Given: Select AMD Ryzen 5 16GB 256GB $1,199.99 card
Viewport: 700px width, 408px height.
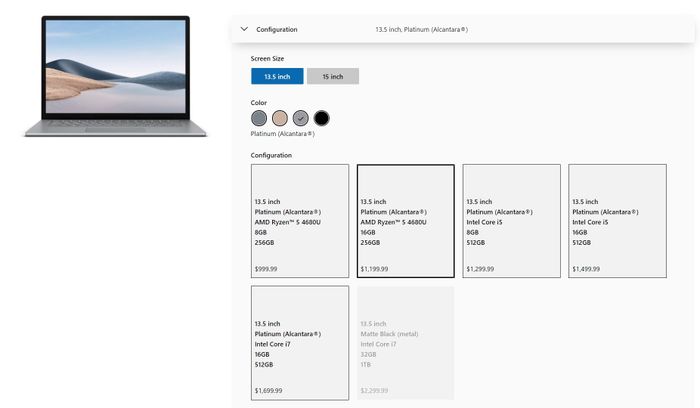Looking at the screenshot, I should click(406, 221).
